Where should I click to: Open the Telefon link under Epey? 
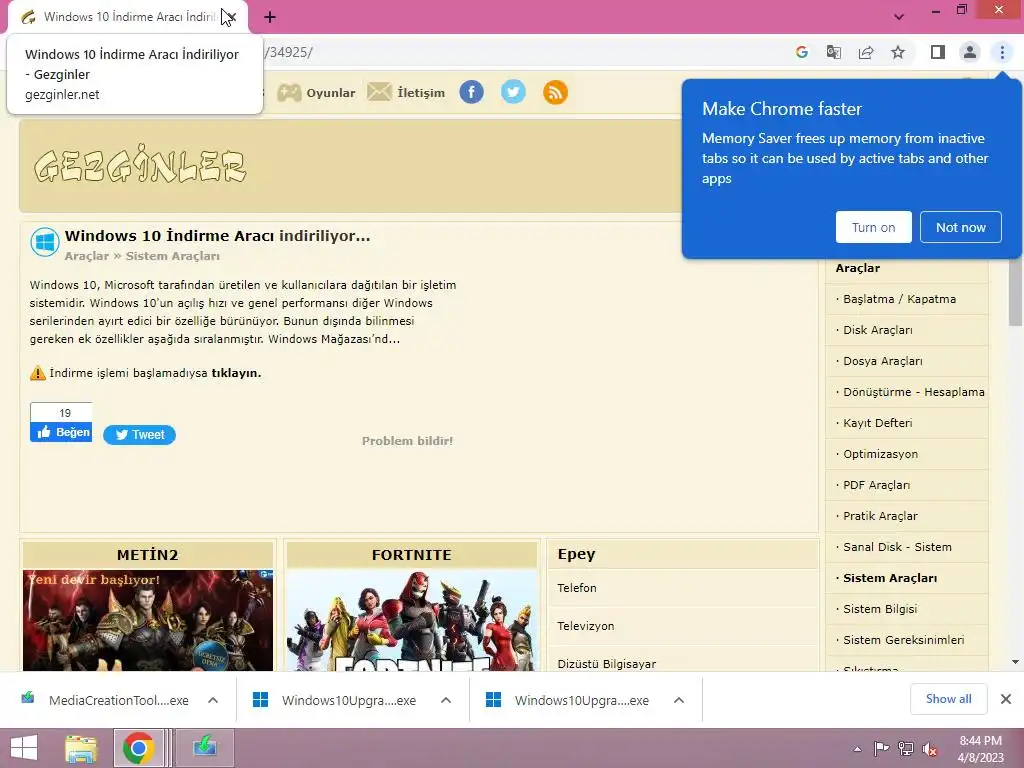(x=577, y=588)
